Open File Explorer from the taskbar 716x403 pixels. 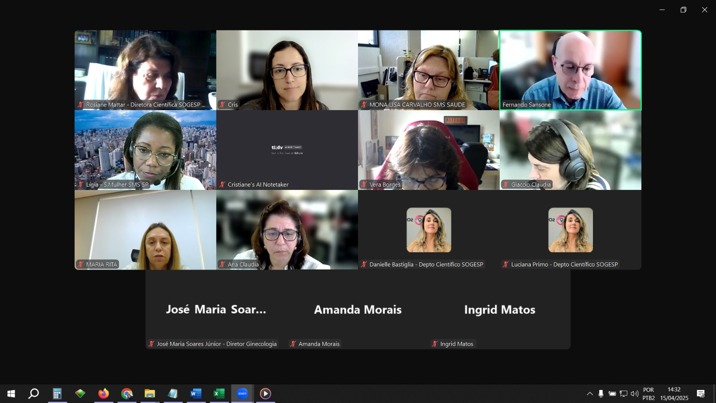tap(150, 393)
